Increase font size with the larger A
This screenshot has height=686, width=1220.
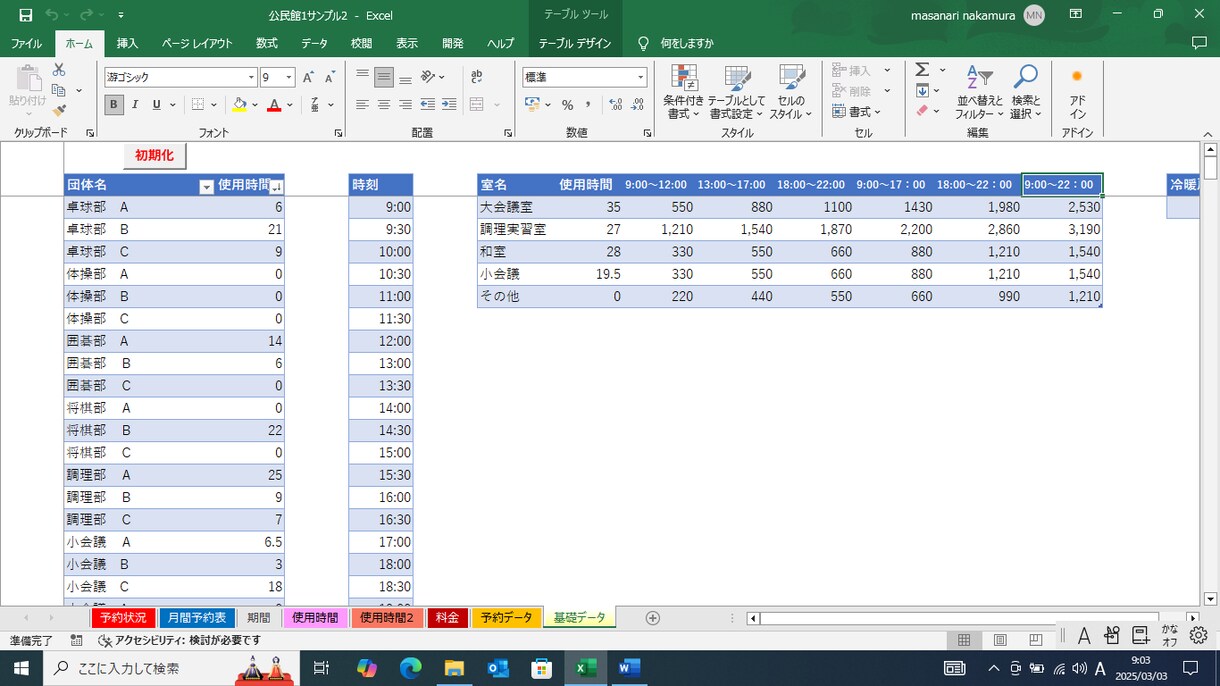(308, 77)
